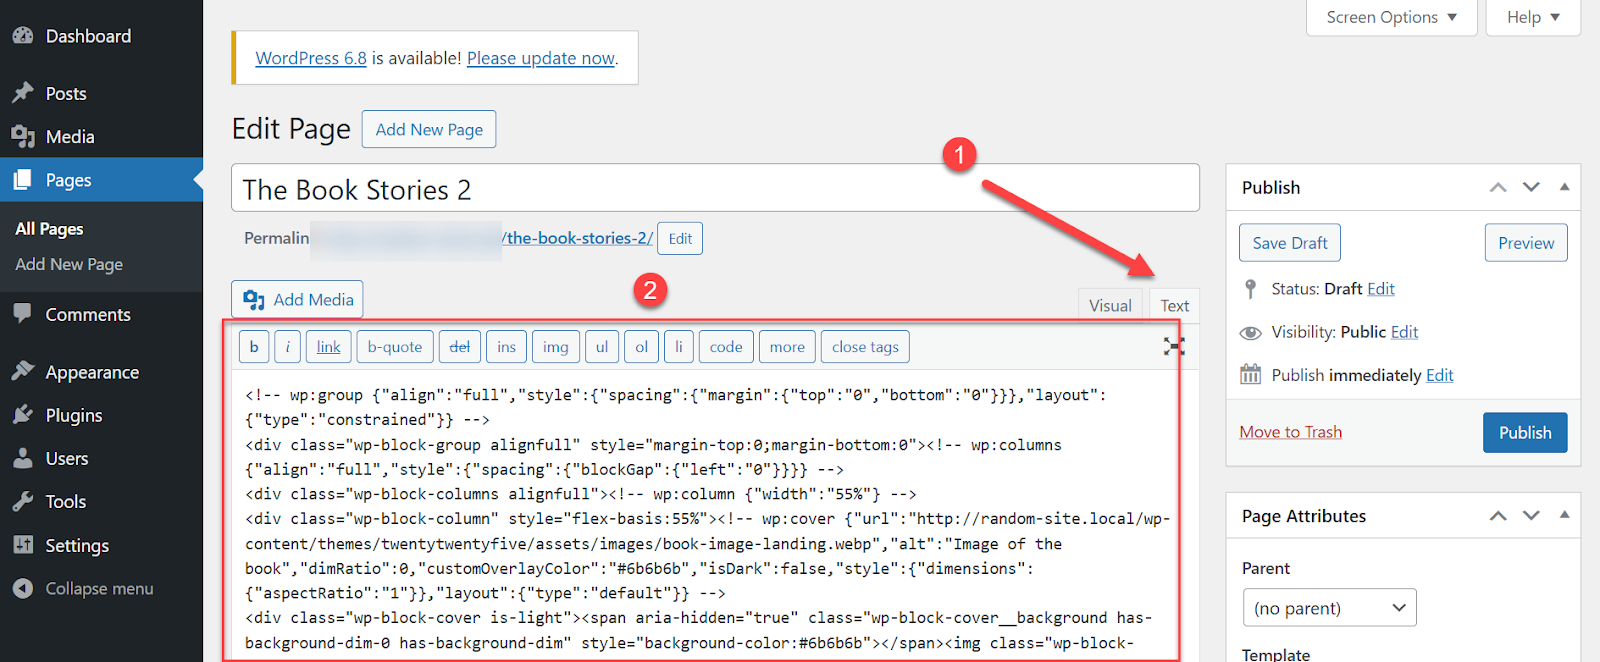
Task: Click the Publish calendar icon
Action: [x=1250, y=375]
